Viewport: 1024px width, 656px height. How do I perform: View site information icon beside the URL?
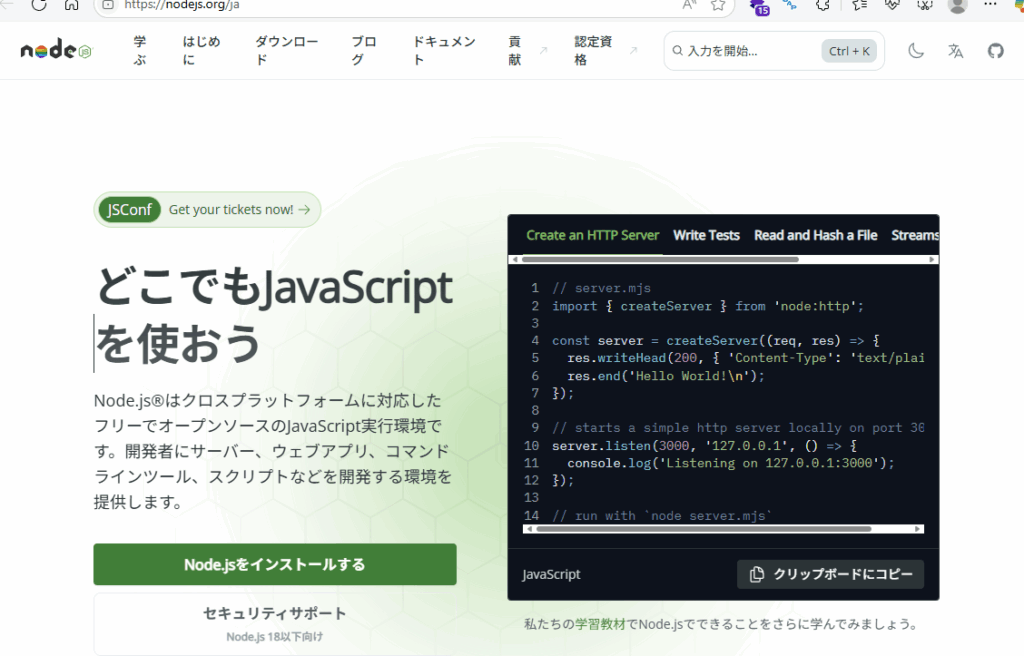108,5
